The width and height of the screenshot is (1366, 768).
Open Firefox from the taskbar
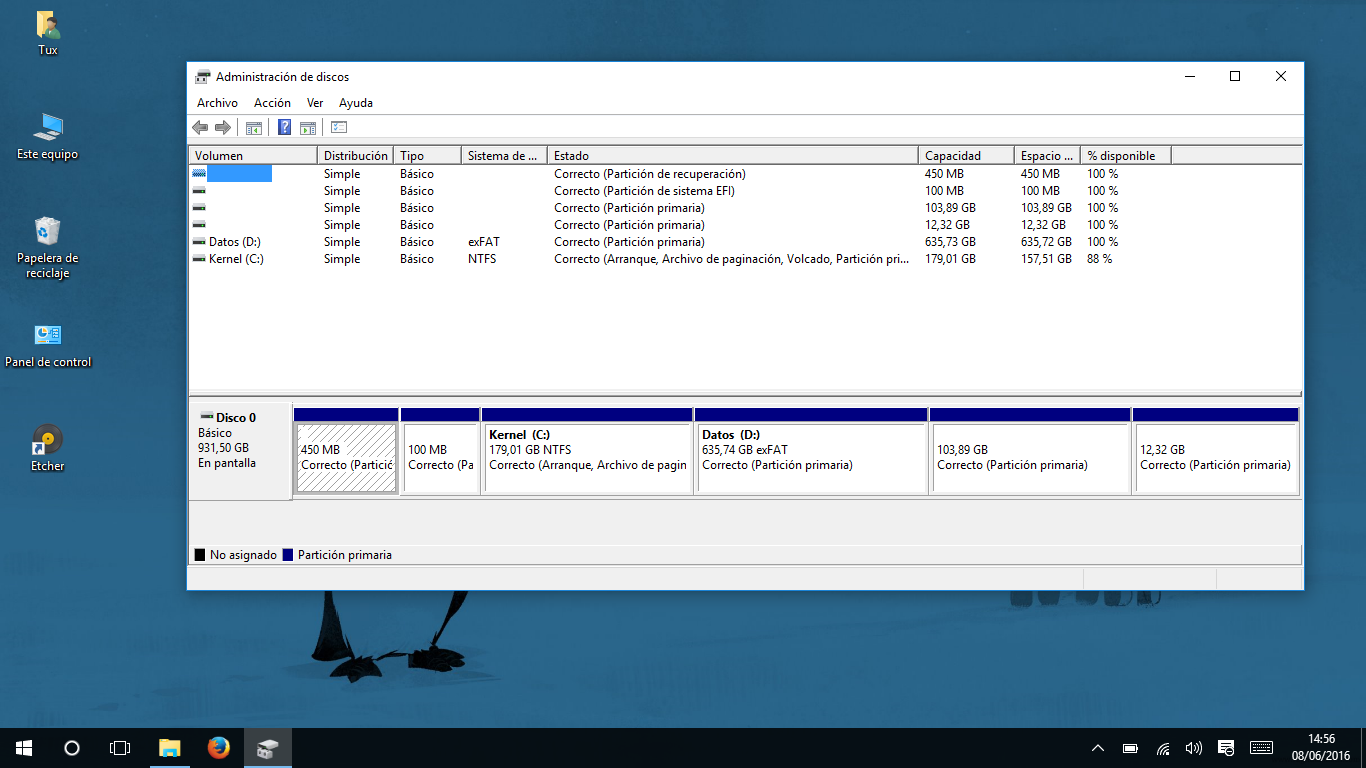(x=218, y=747)
